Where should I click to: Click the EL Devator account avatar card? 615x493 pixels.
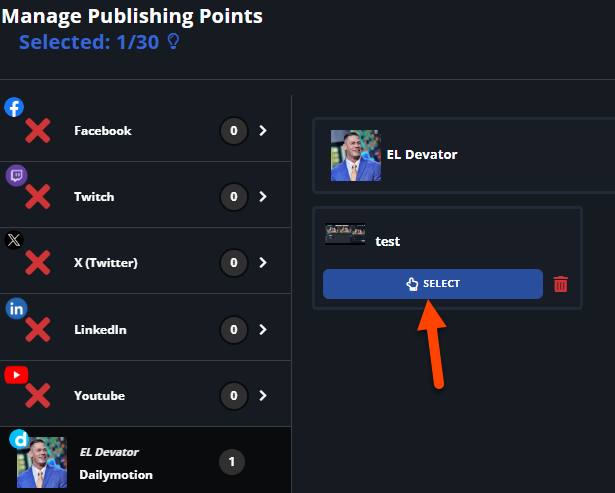coord(464,155)
